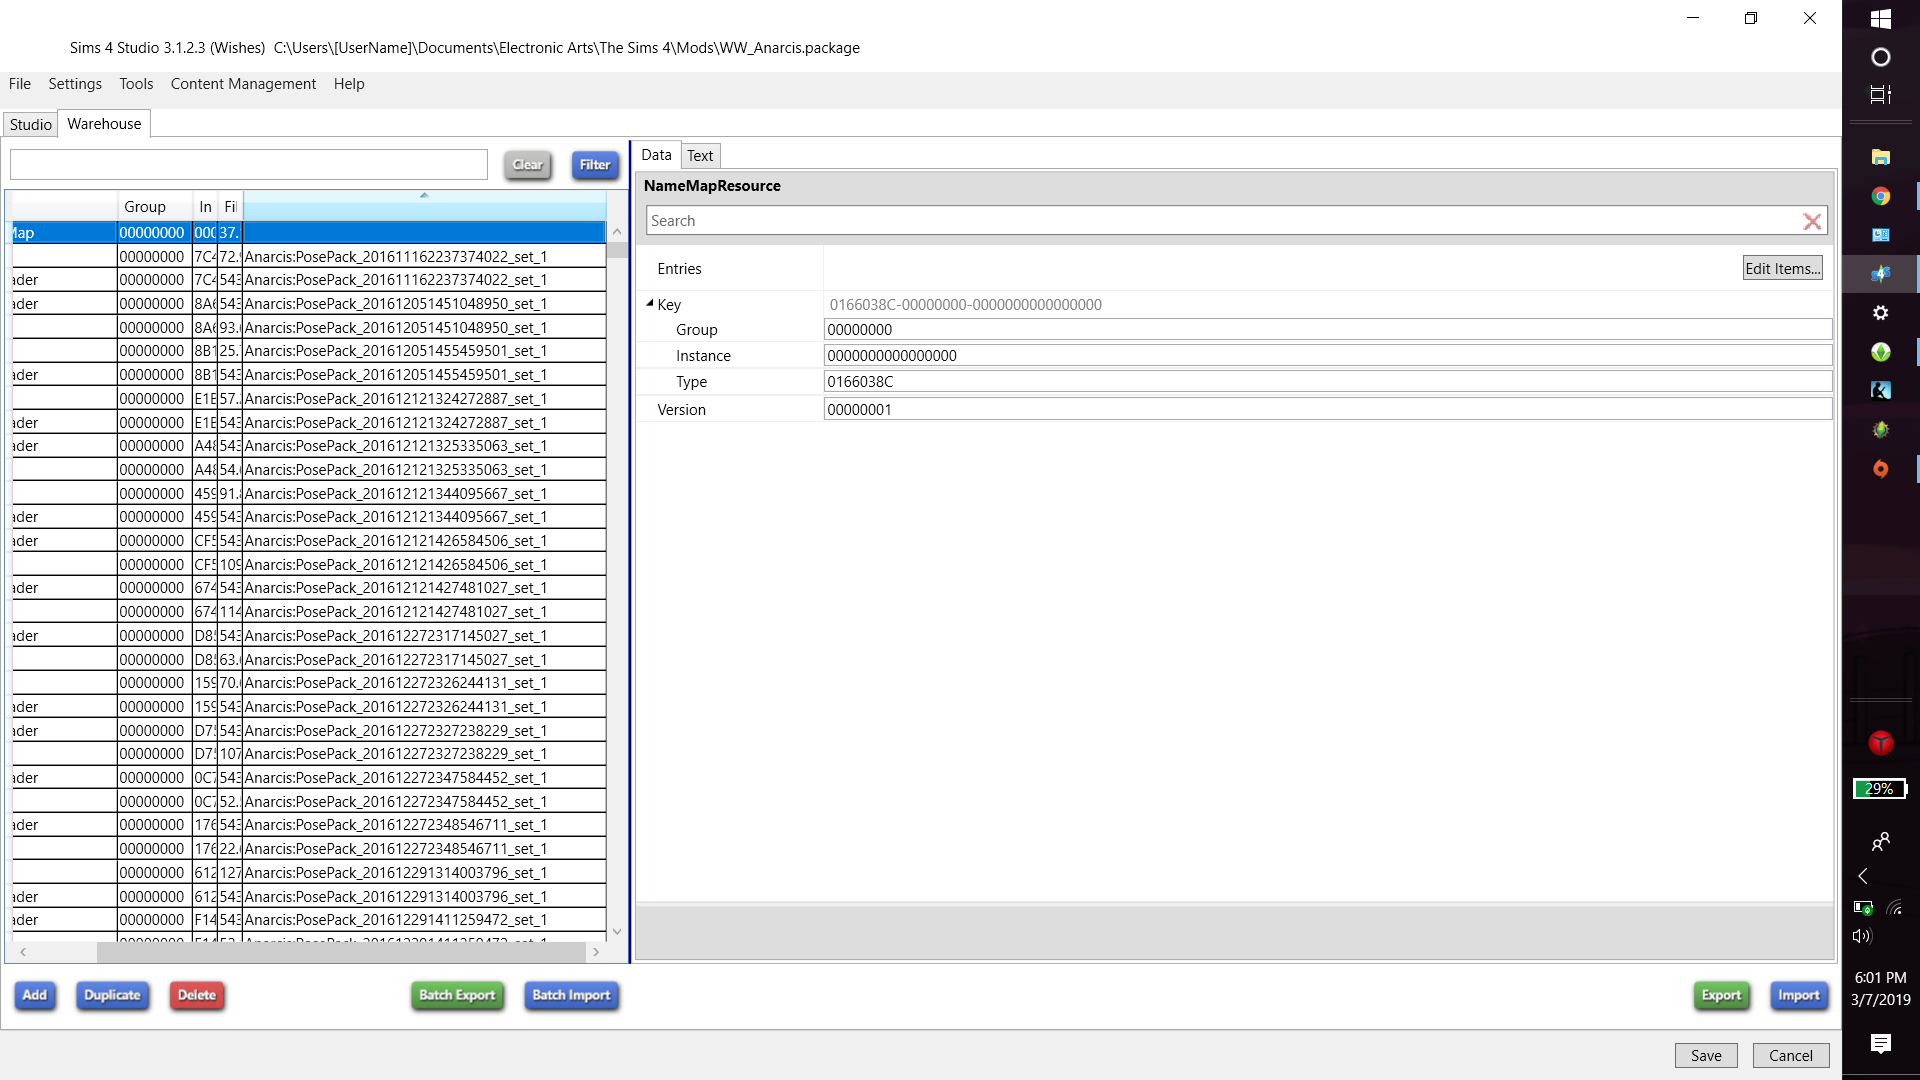Select row PosePack_201612121344095667_set_1 with 91.
This screenshot has height=1080, width=1920.
pos(309,494)
